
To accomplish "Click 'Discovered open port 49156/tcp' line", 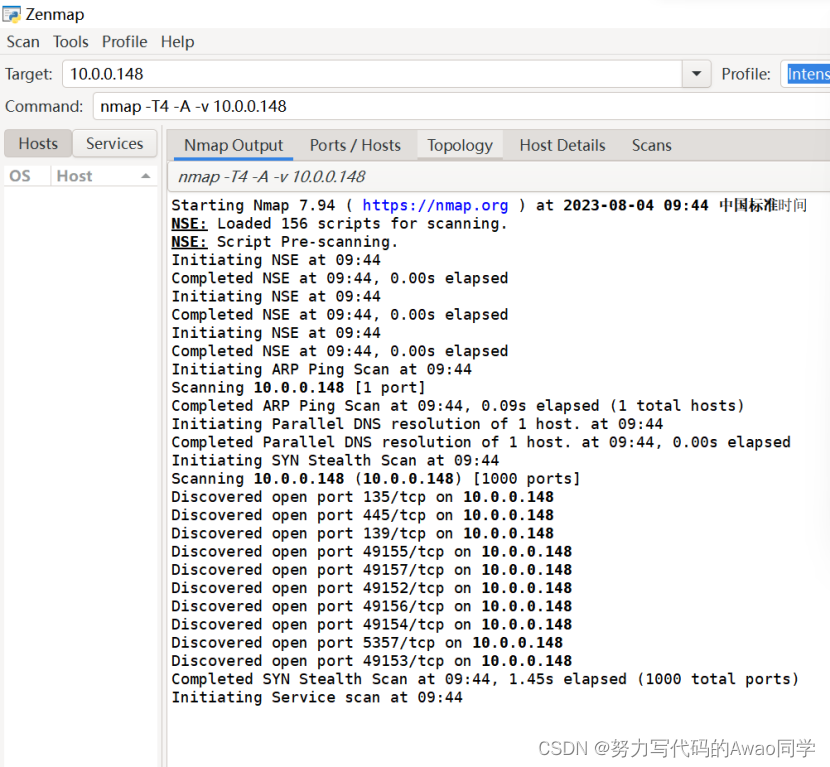I will [x=372, y=606].
